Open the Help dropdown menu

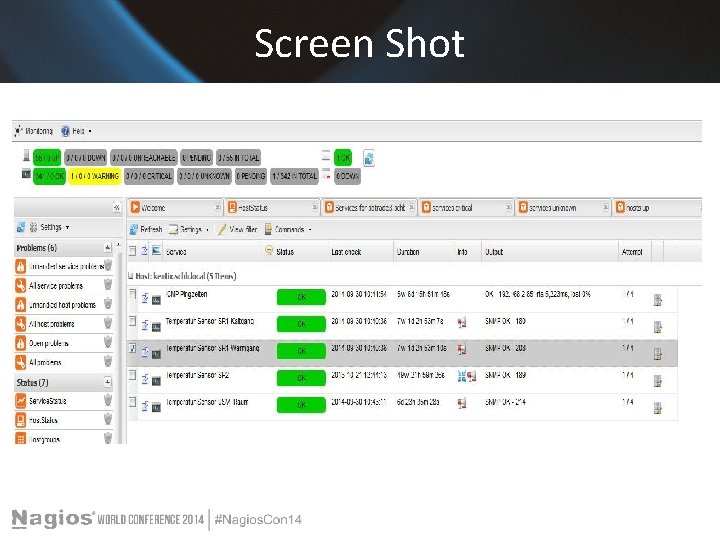pyautogui.click(x=77, y=131)
